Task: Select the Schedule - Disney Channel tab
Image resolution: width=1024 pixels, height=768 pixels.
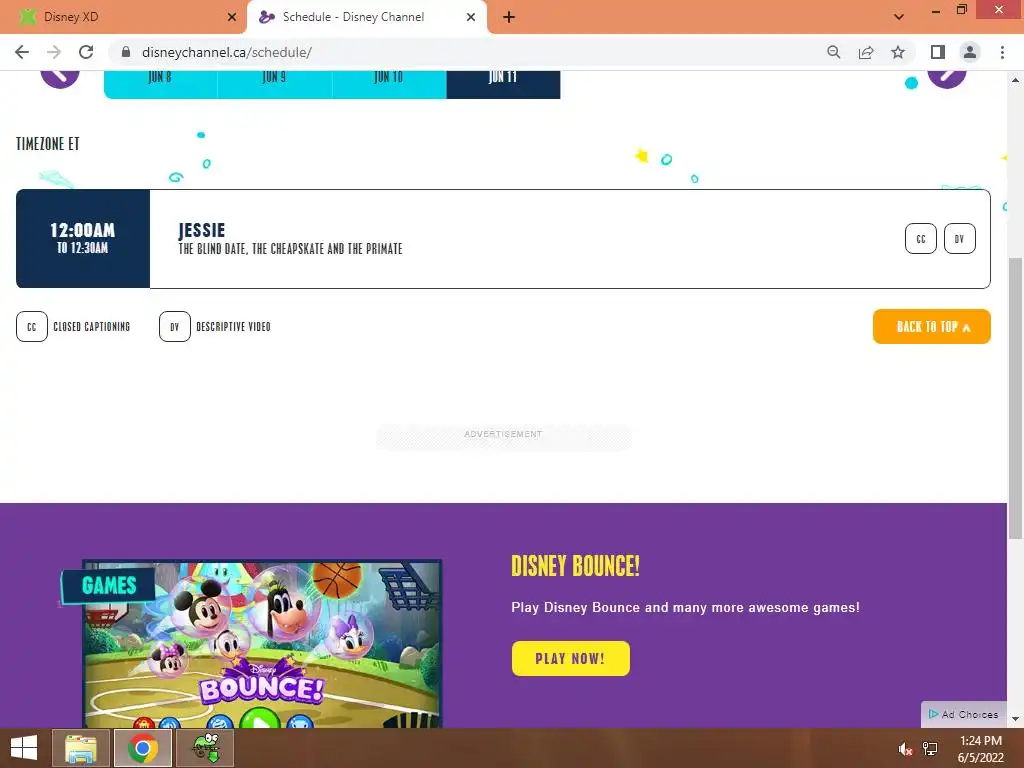Action: point(367,17)
